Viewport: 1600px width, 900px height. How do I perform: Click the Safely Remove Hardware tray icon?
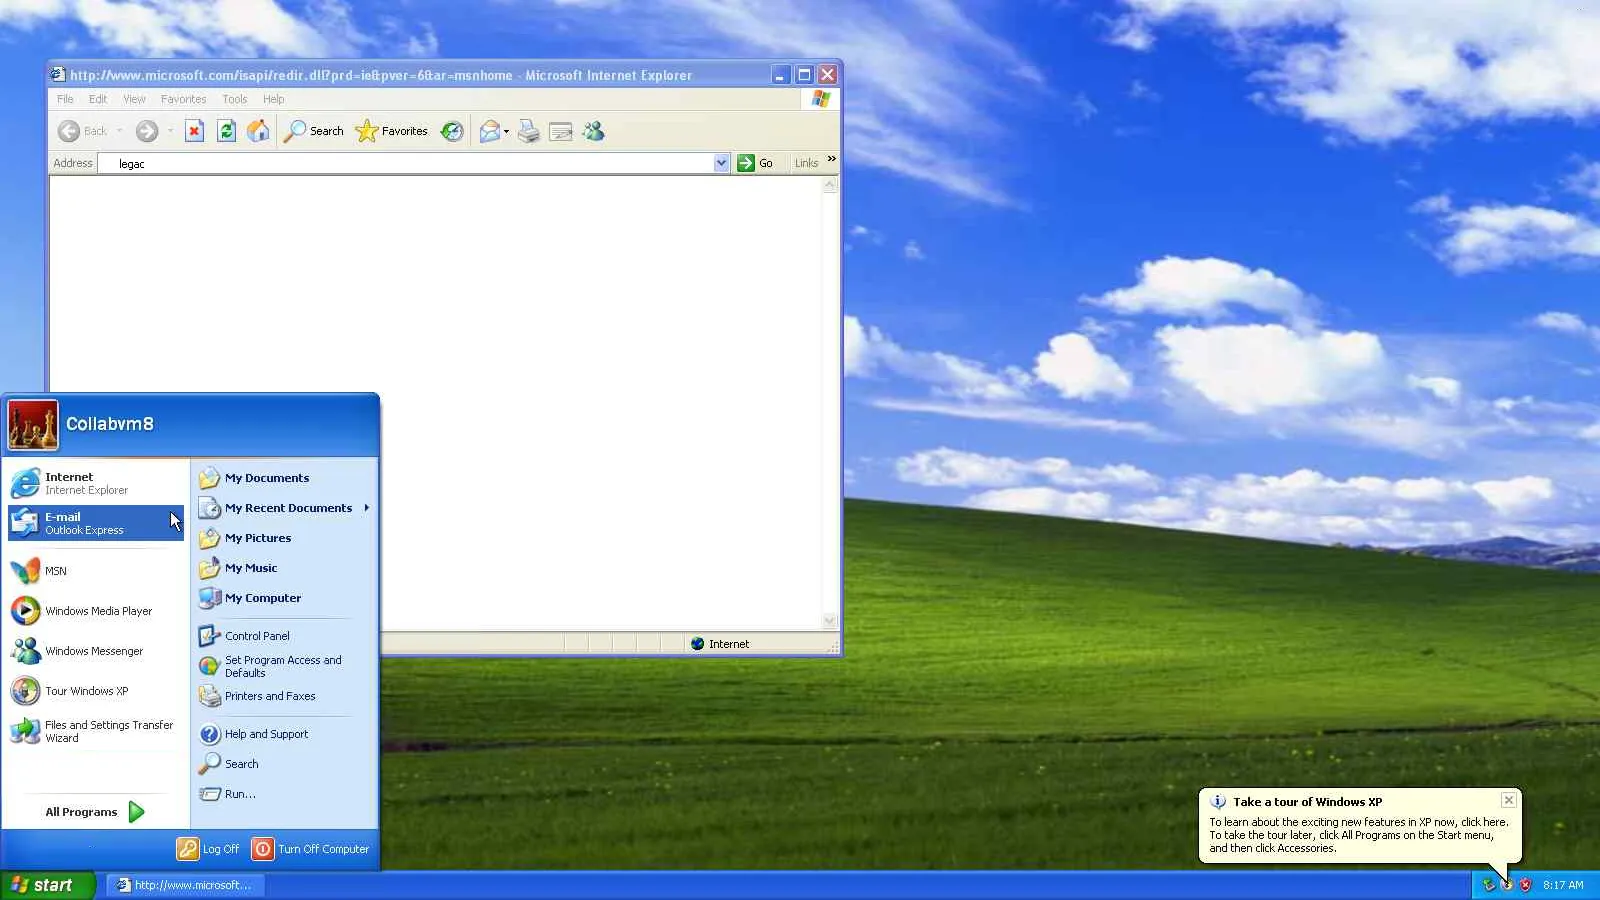[1489, 885]
